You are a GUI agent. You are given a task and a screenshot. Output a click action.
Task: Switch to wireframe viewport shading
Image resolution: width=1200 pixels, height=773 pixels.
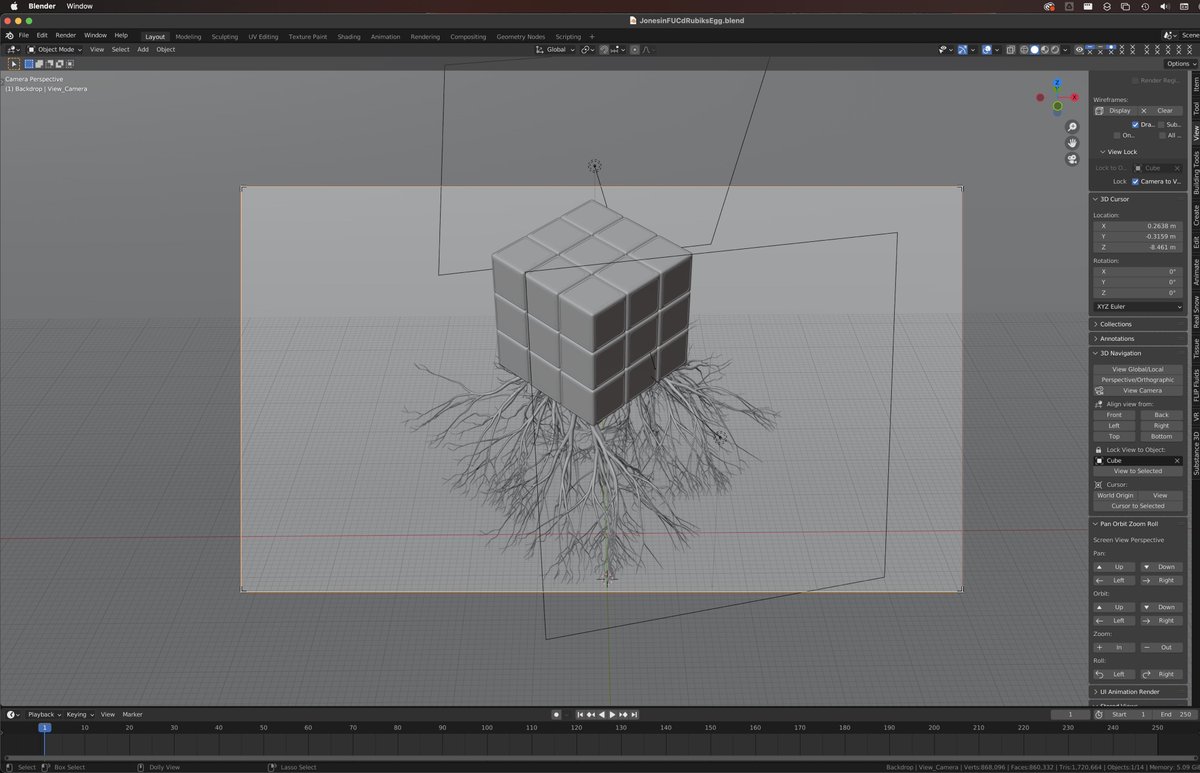(1024, 49)
